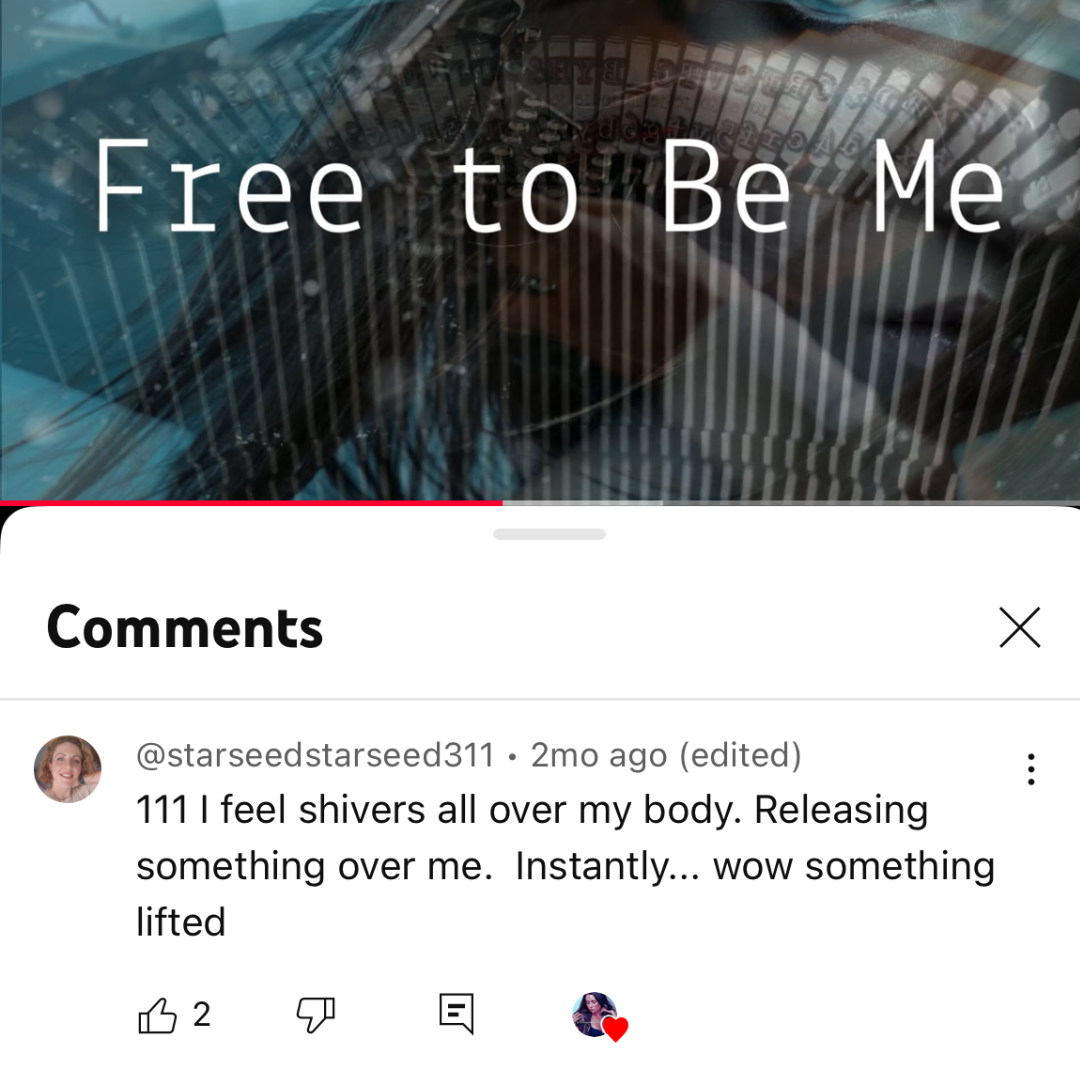1080x1080 pixels.
Task: Tap the unplayed gray part of the progress bar
Action: coord(871,503)
